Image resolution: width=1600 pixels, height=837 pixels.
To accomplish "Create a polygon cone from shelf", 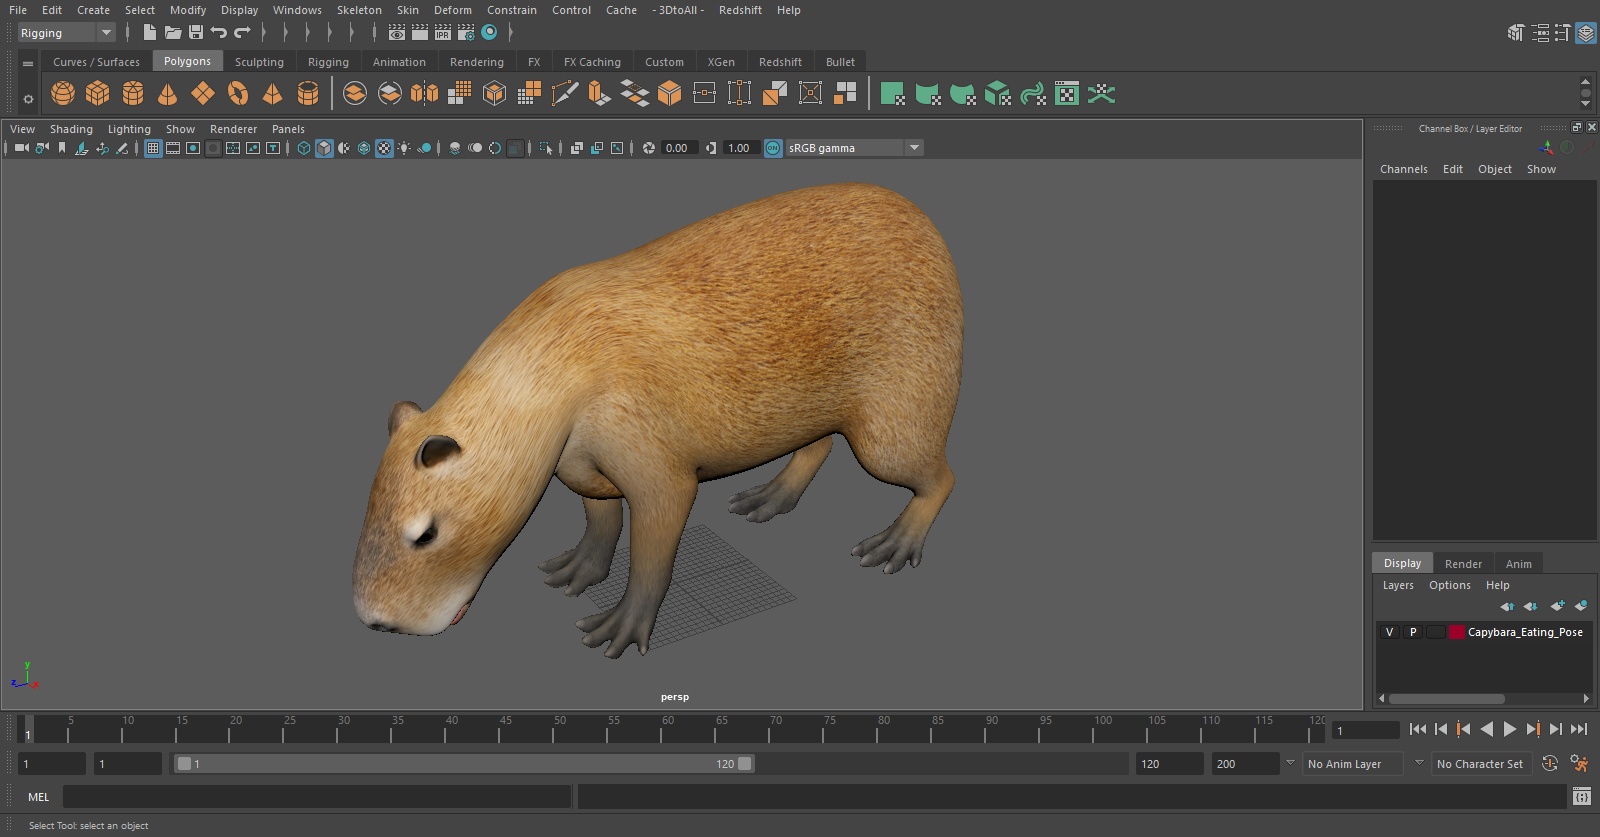I will (168, 94).
